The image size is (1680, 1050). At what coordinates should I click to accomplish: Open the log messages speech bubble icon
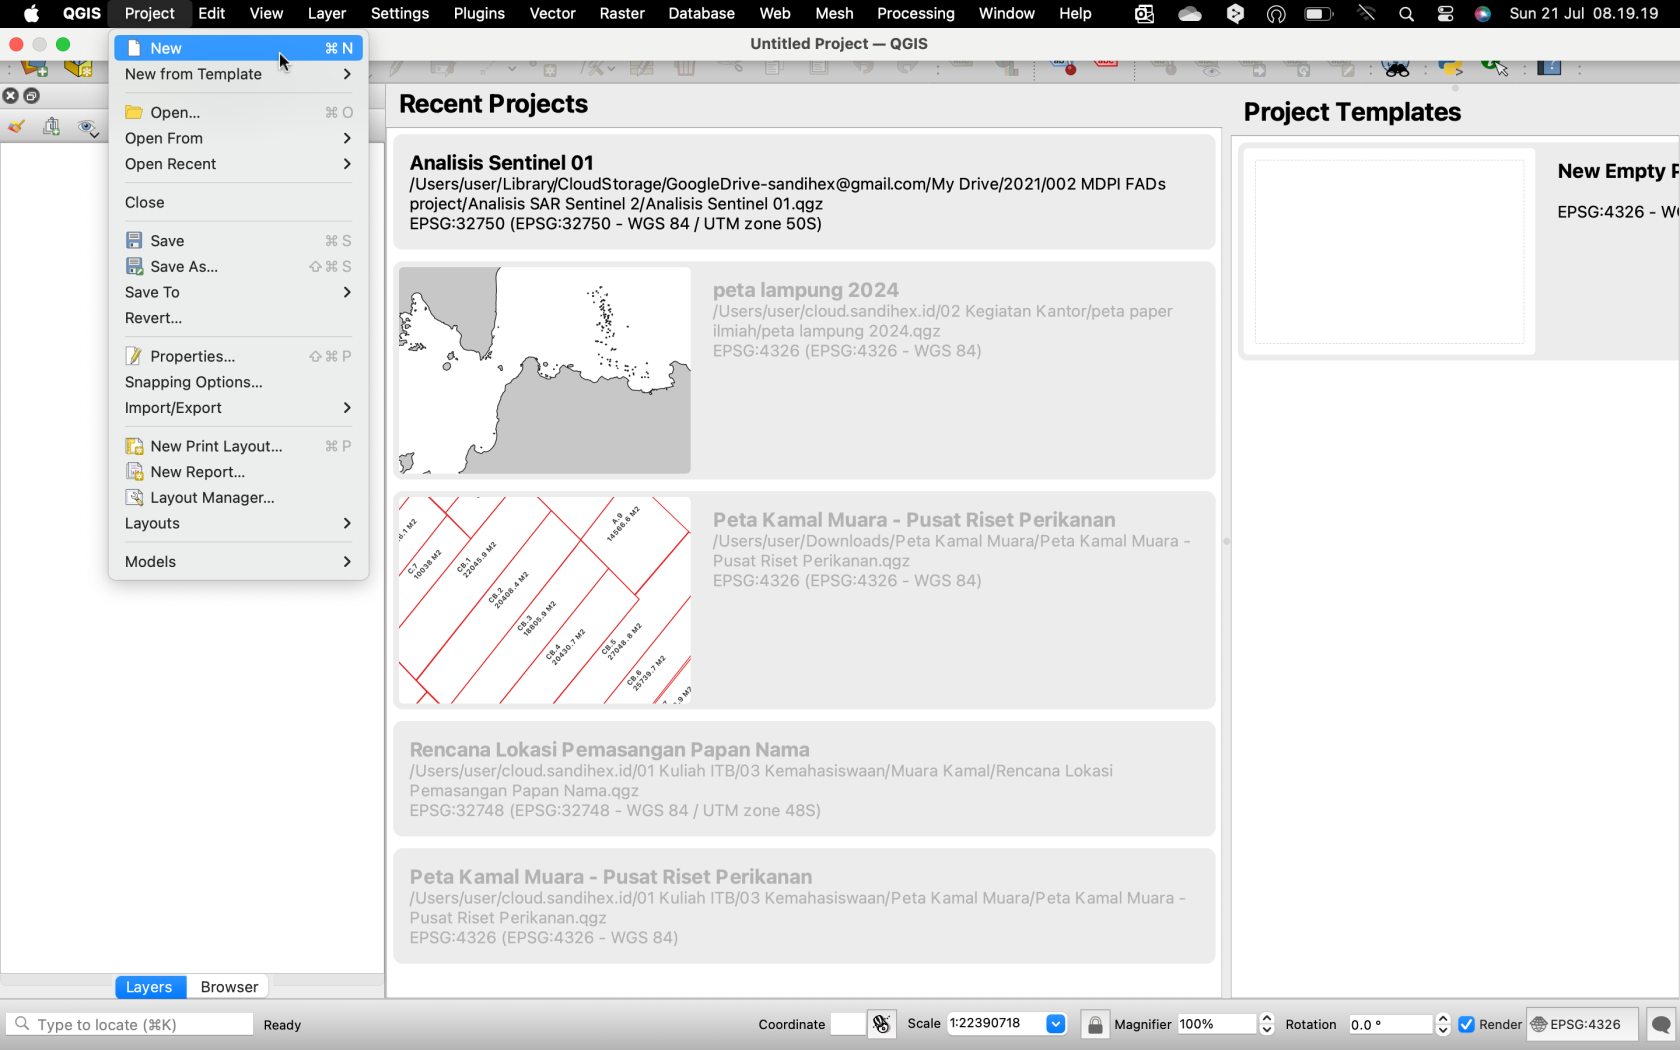point(1661,1024)
